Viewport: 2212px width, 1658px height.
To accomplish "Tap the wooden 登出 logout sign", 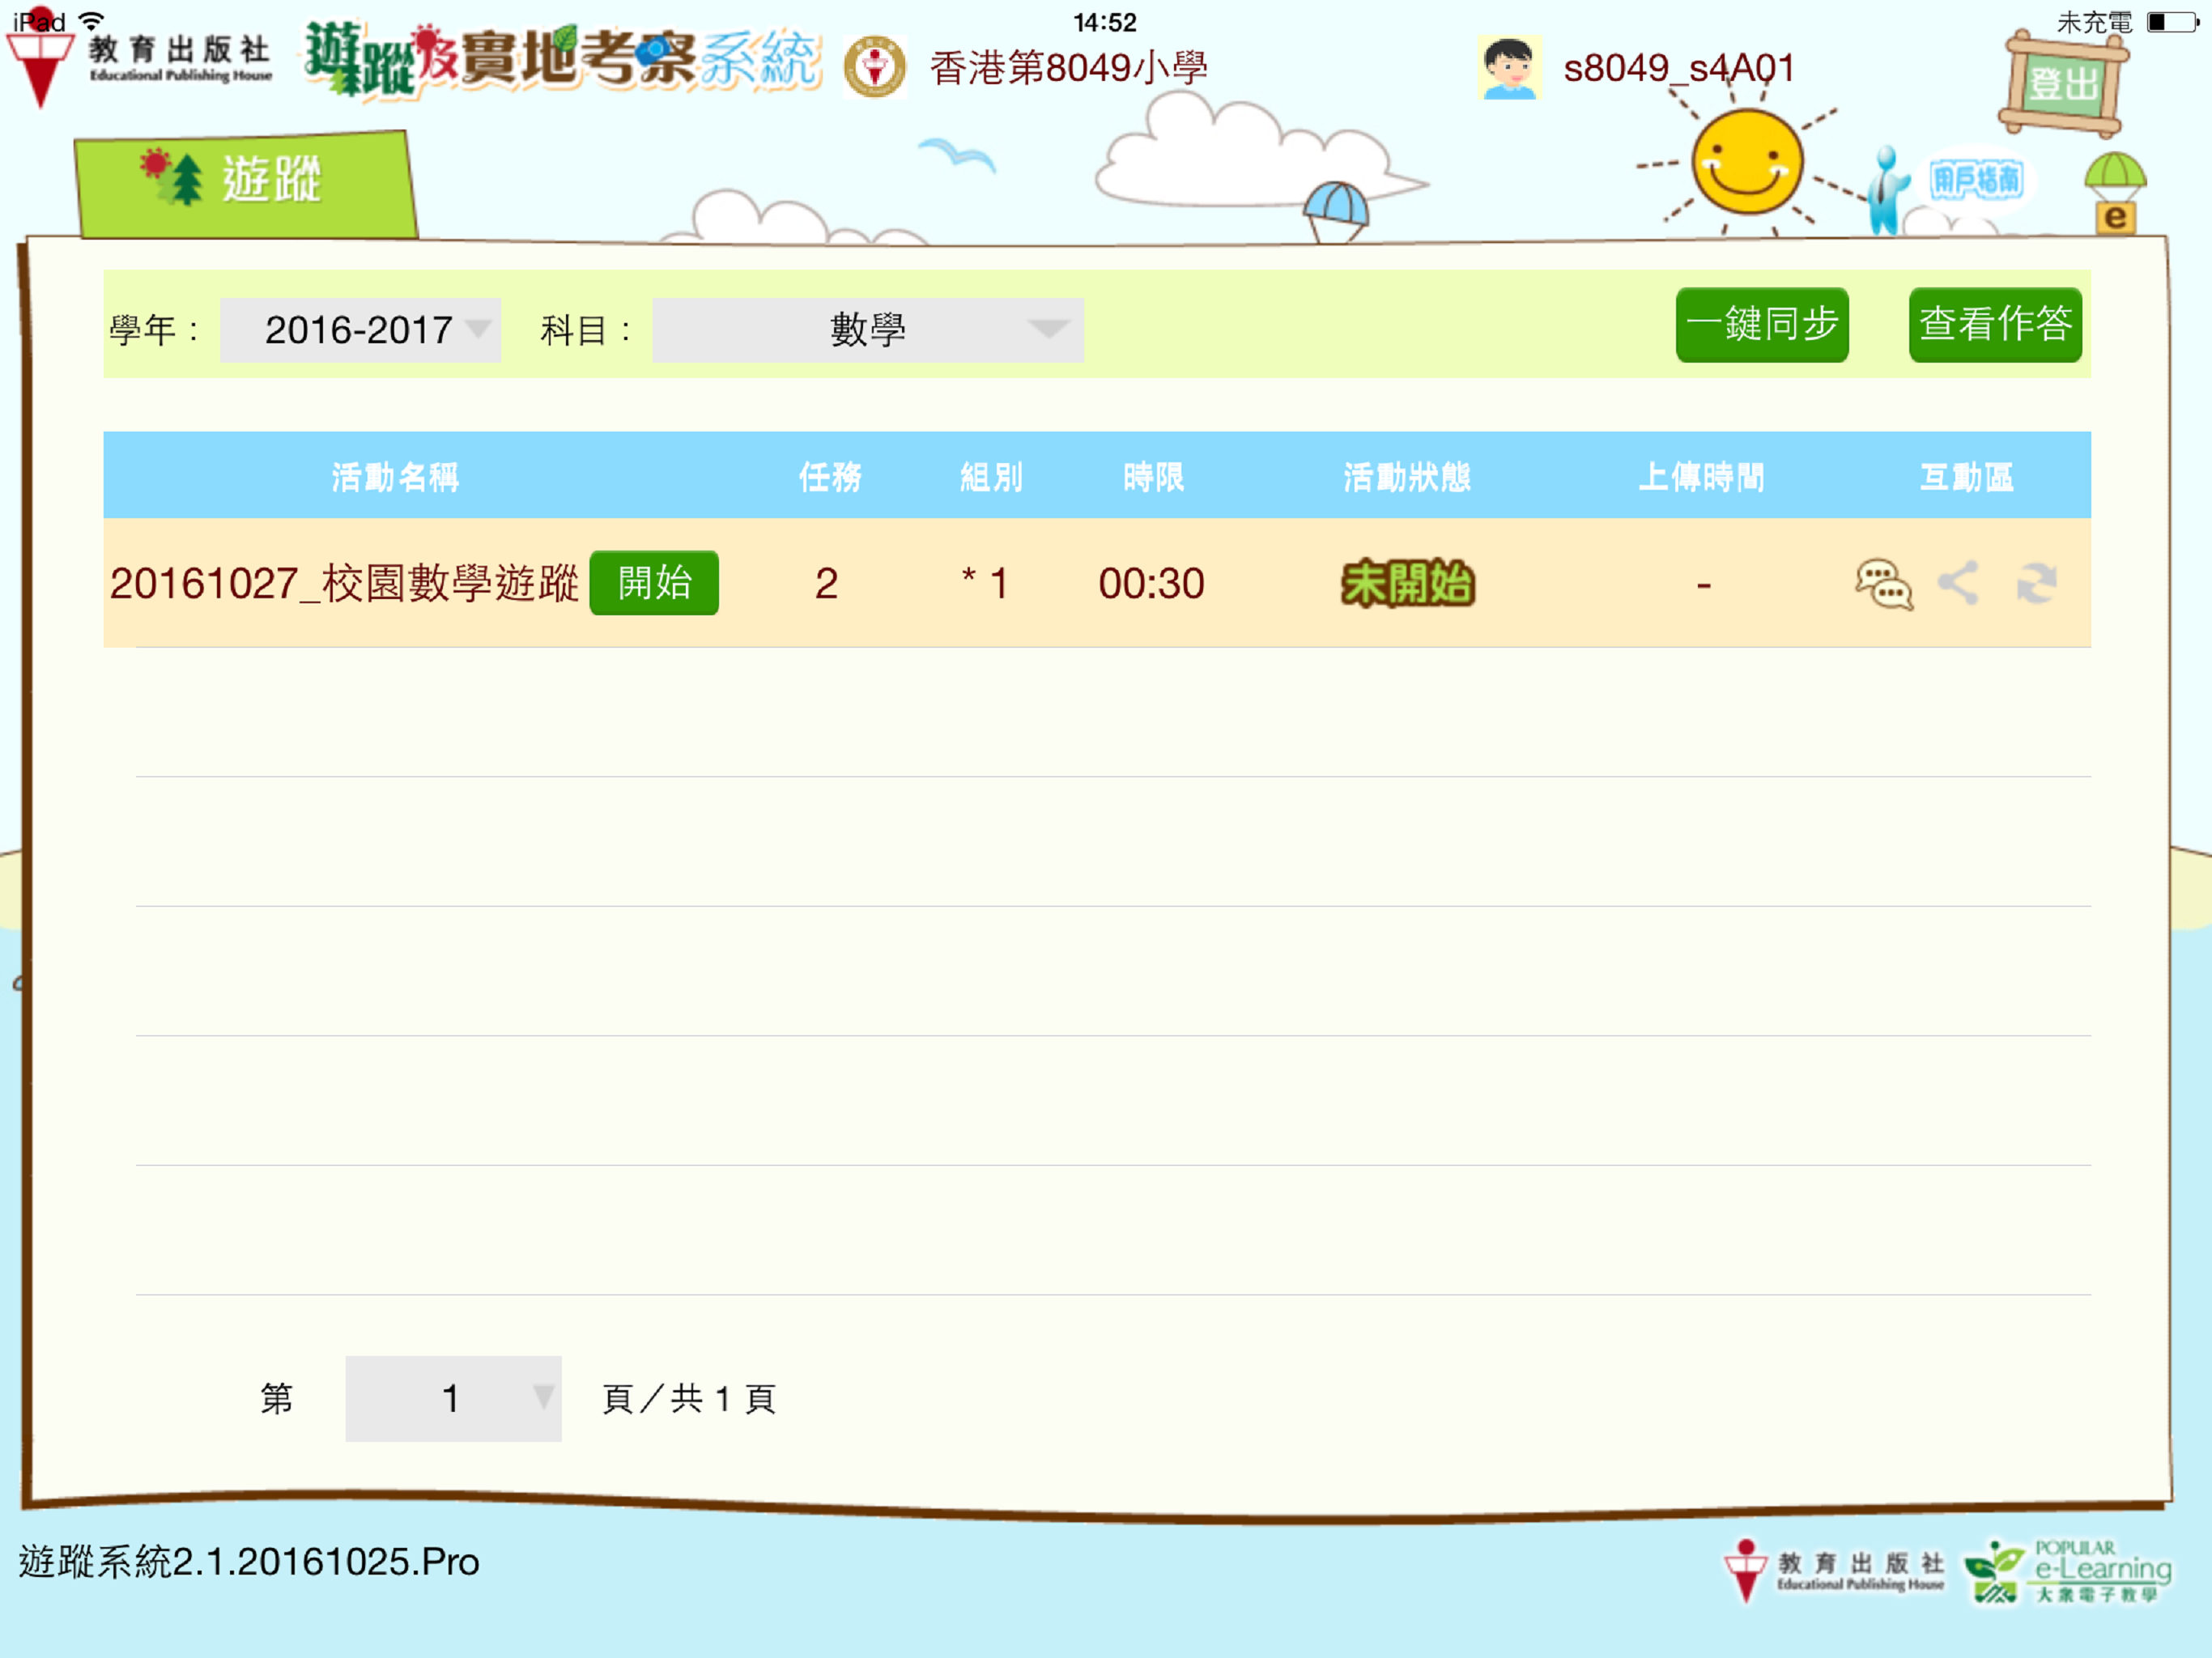I will (x=2062, y=84).
